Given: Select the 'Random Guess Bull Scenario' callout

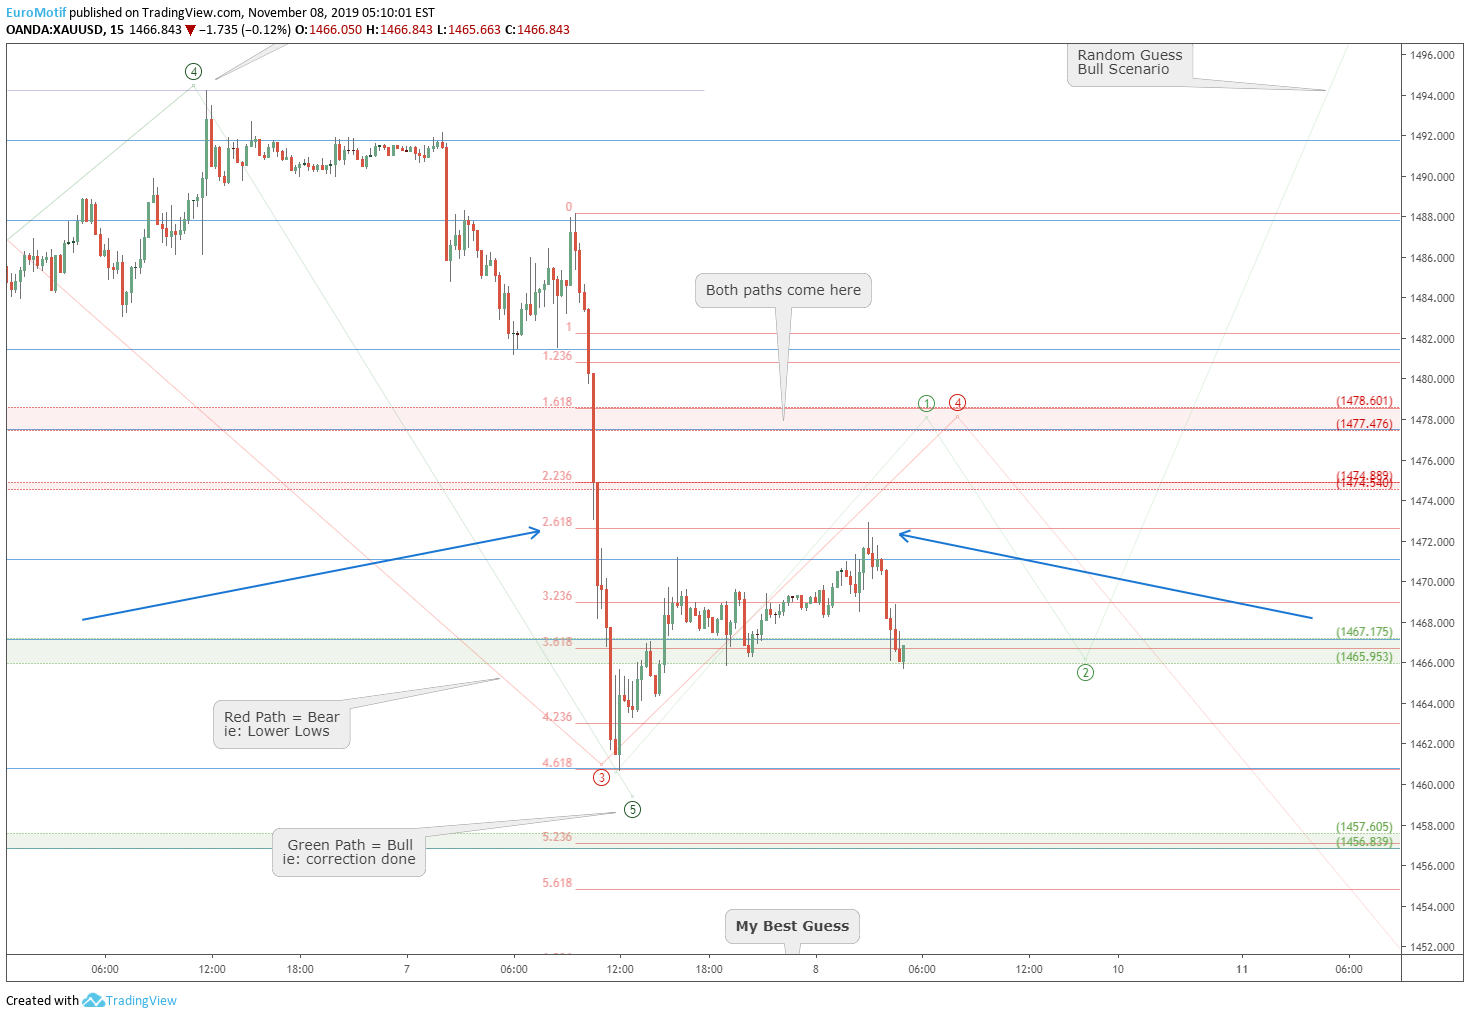Looking at the screenshot, I should pos(1130,62).
